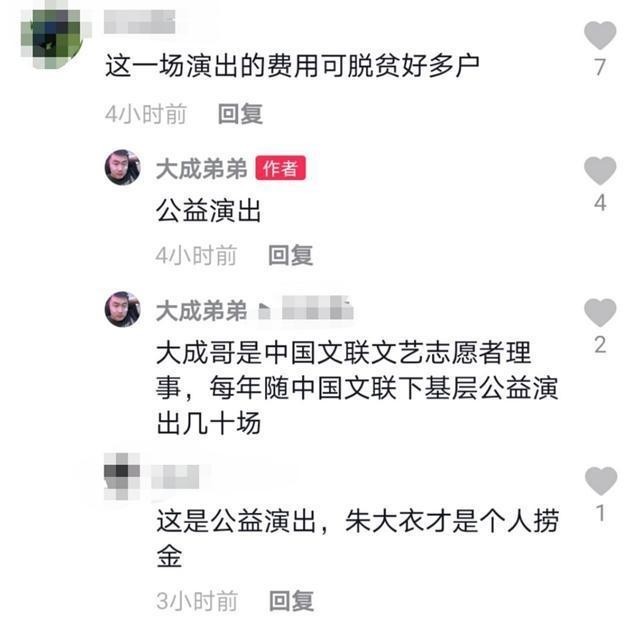Open 大成弟弟 username with 作者 badge
This screenshot has height=624, width=640.
tap(202, 169)
